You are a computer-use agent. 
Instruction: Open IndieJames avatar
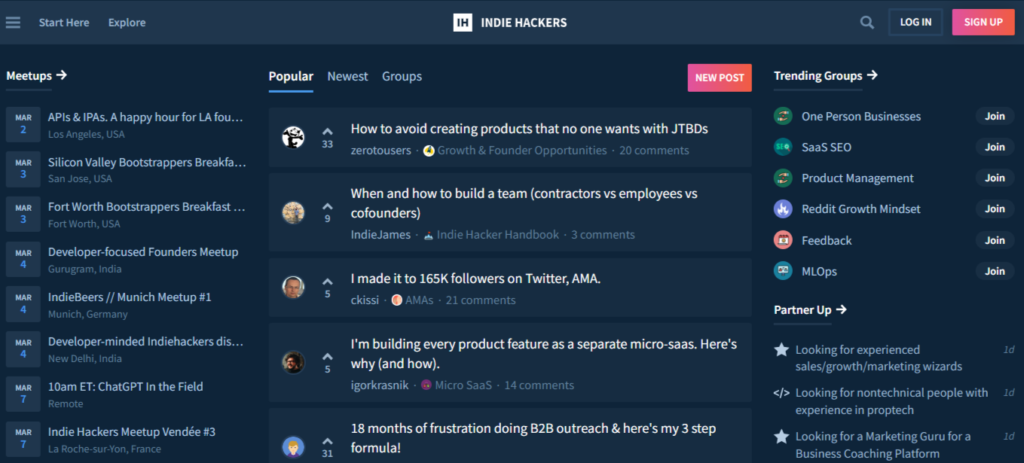[x=293, y=212]
